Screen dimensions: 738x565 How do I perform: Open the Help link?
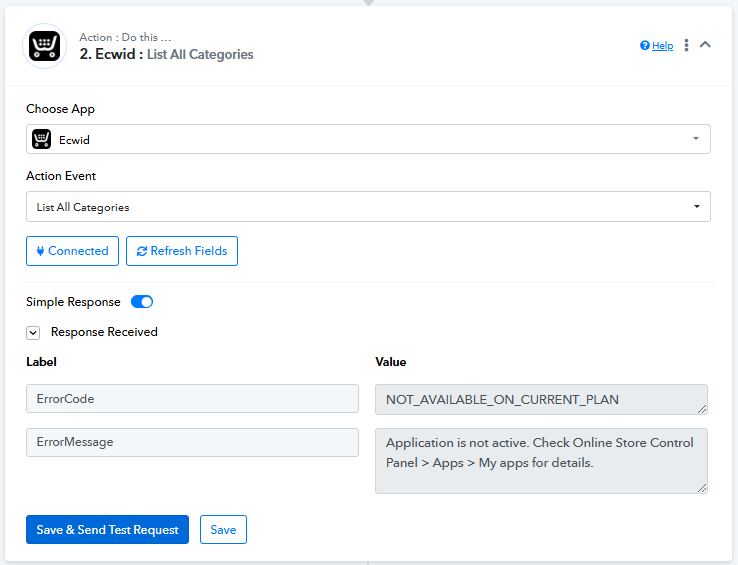(x=662, y=46)
